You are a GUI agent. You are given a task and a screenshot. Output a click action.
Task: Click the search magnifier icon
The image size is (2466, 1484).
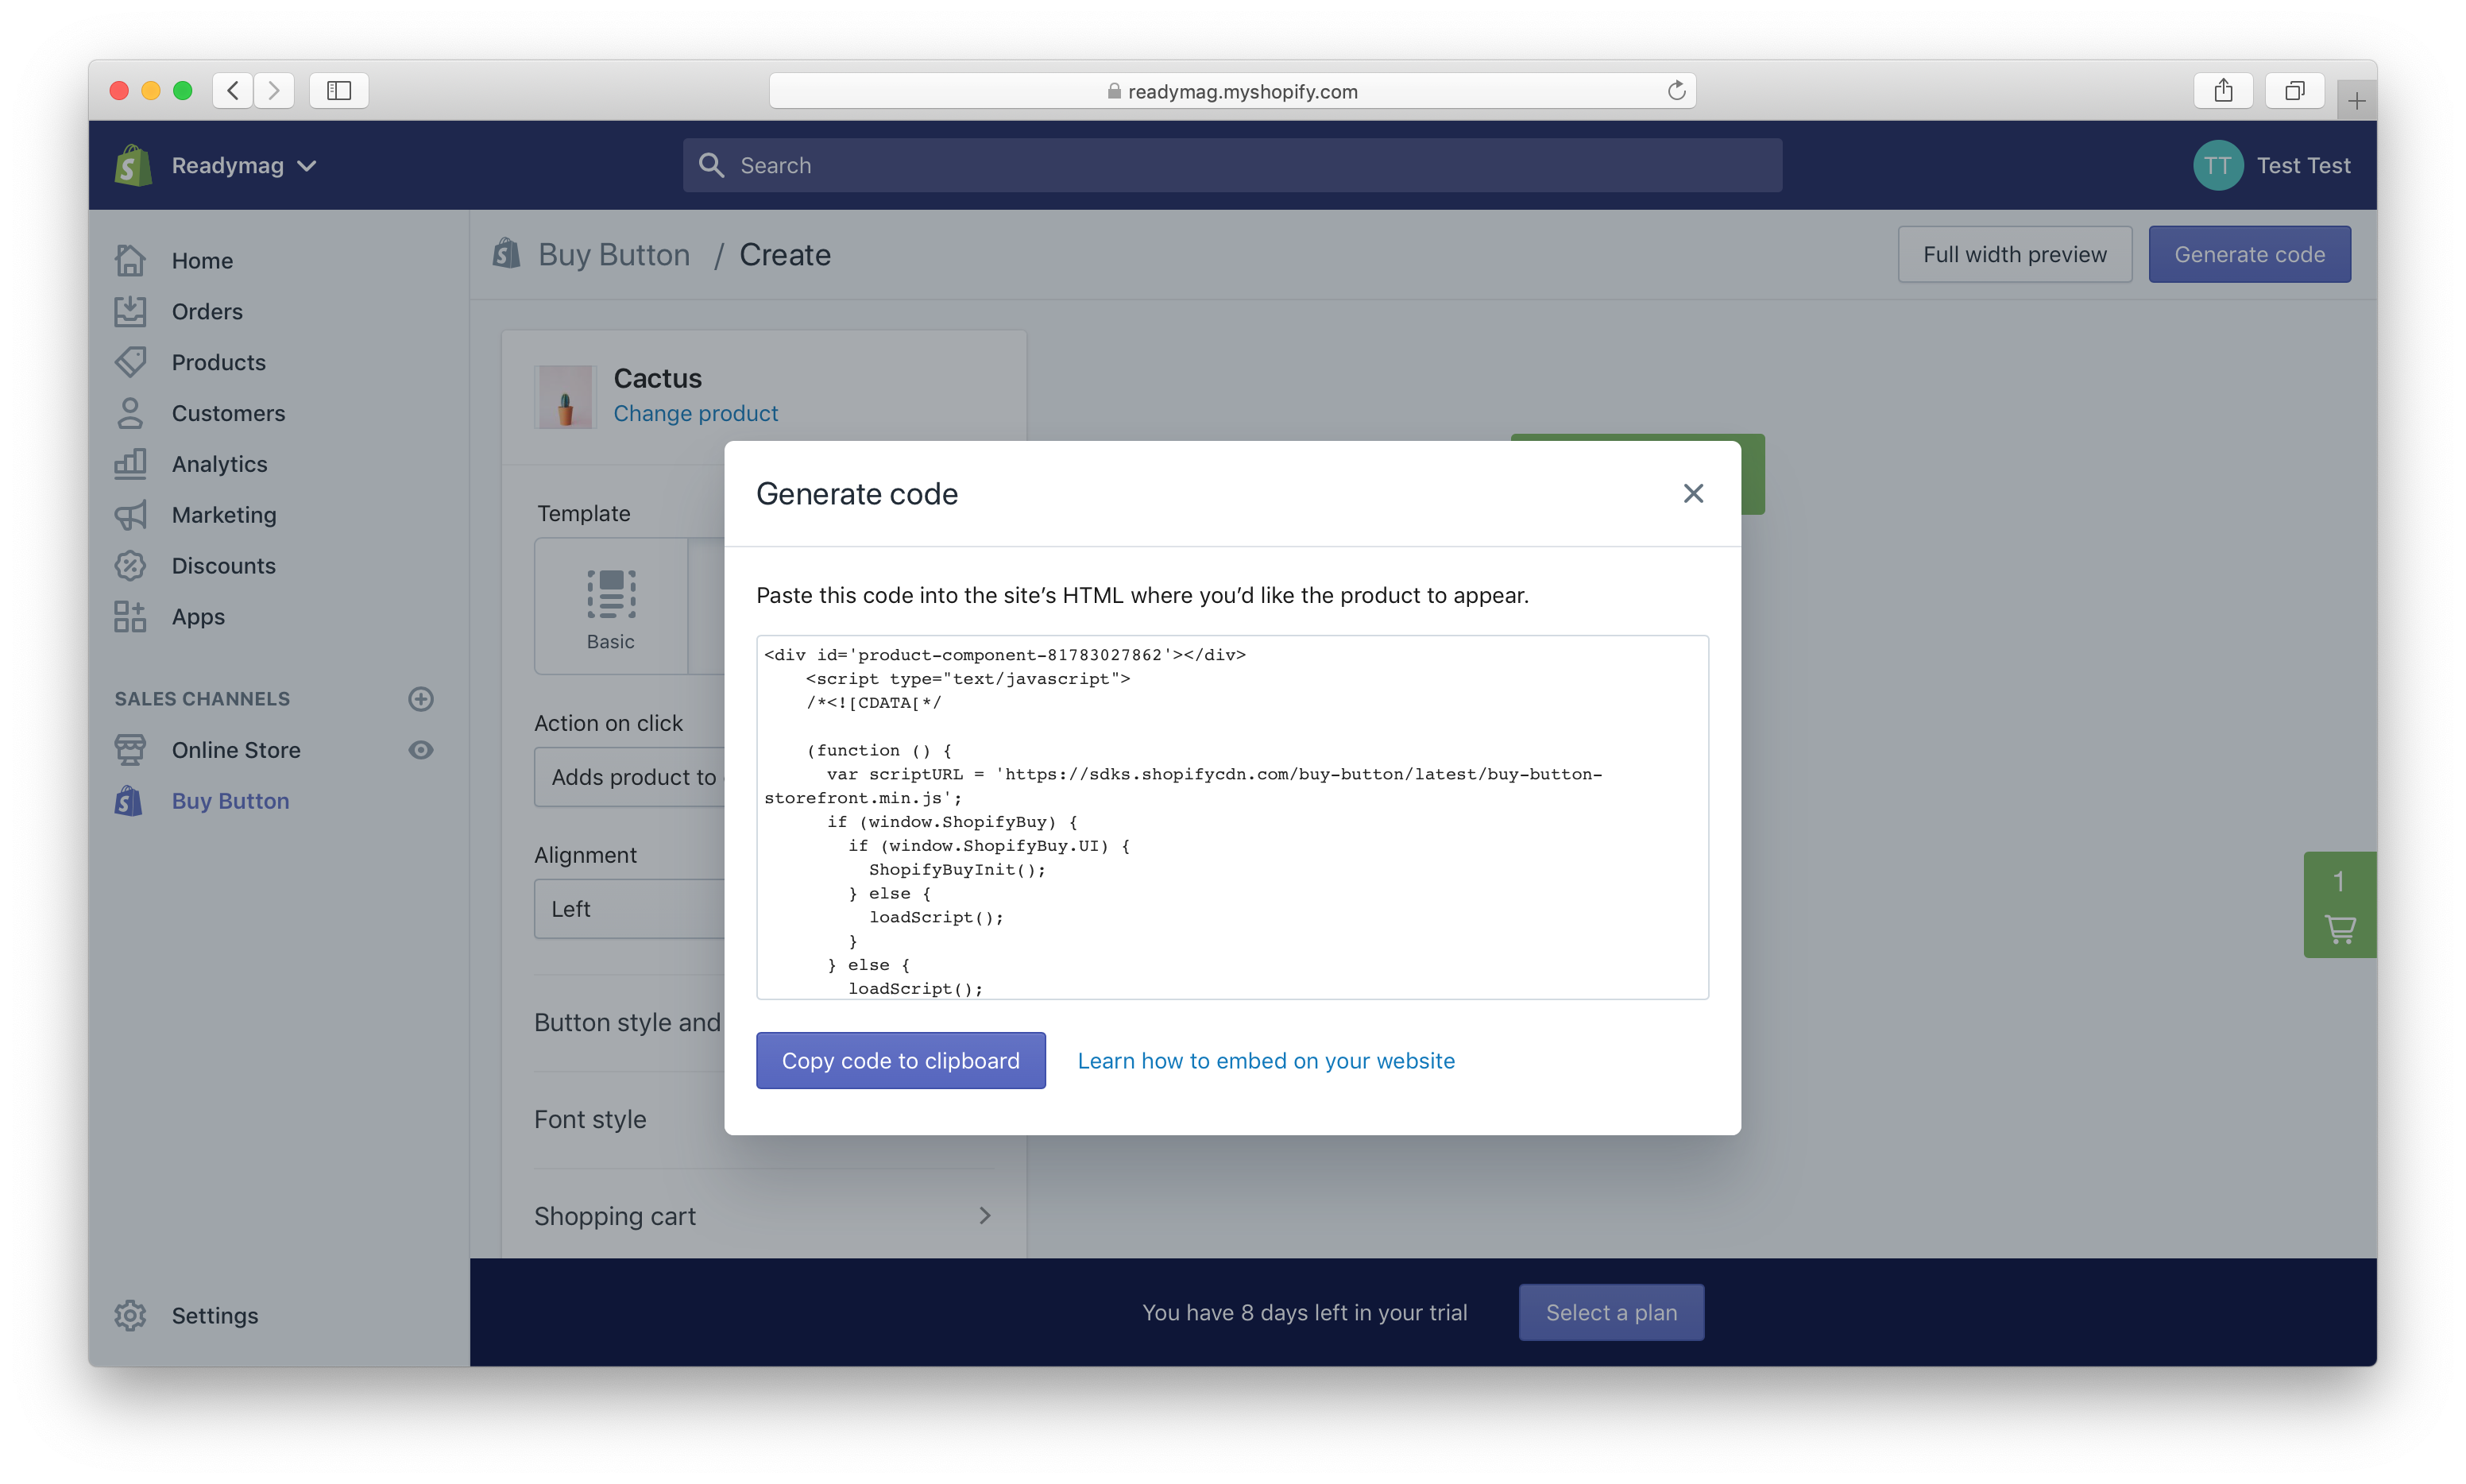point(711,165)
